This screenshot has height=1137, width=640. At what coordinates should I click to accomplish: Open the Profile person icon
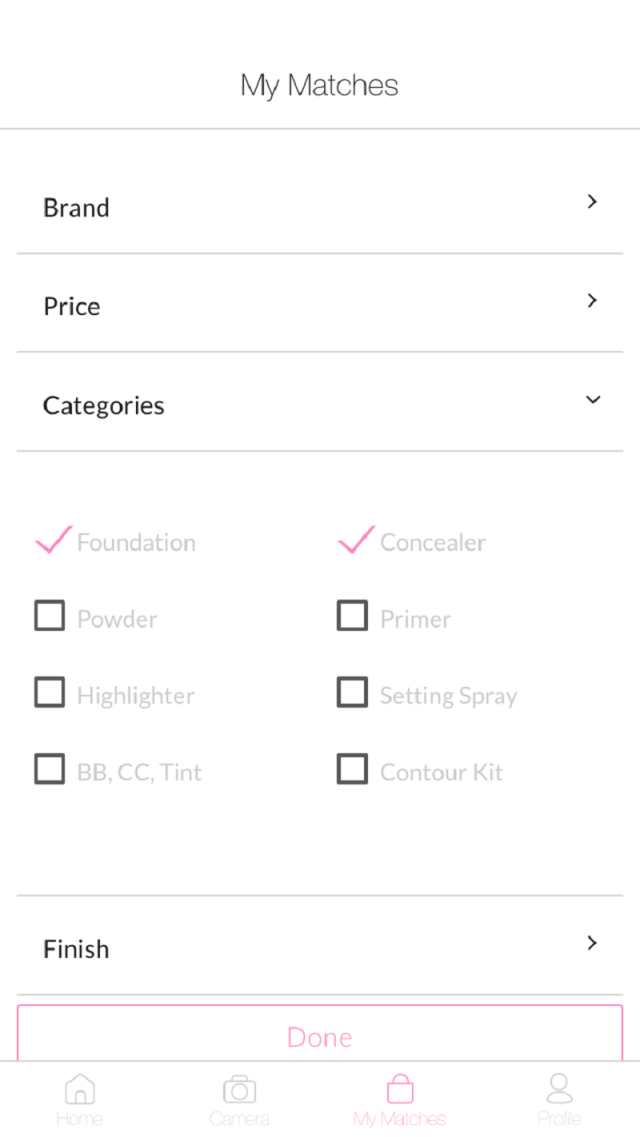coord(559,1088)
